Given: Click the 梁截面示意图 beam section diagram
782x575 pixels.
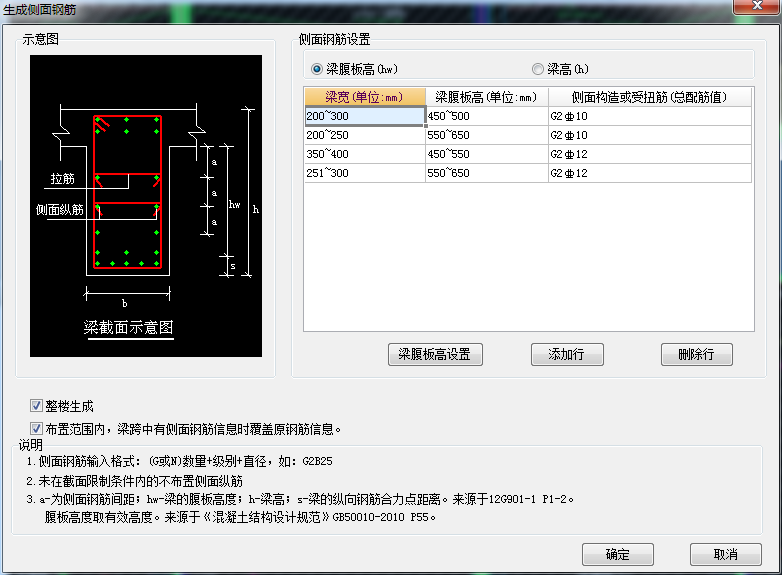Looking at the screenshot, I should (x=146, y=206).
